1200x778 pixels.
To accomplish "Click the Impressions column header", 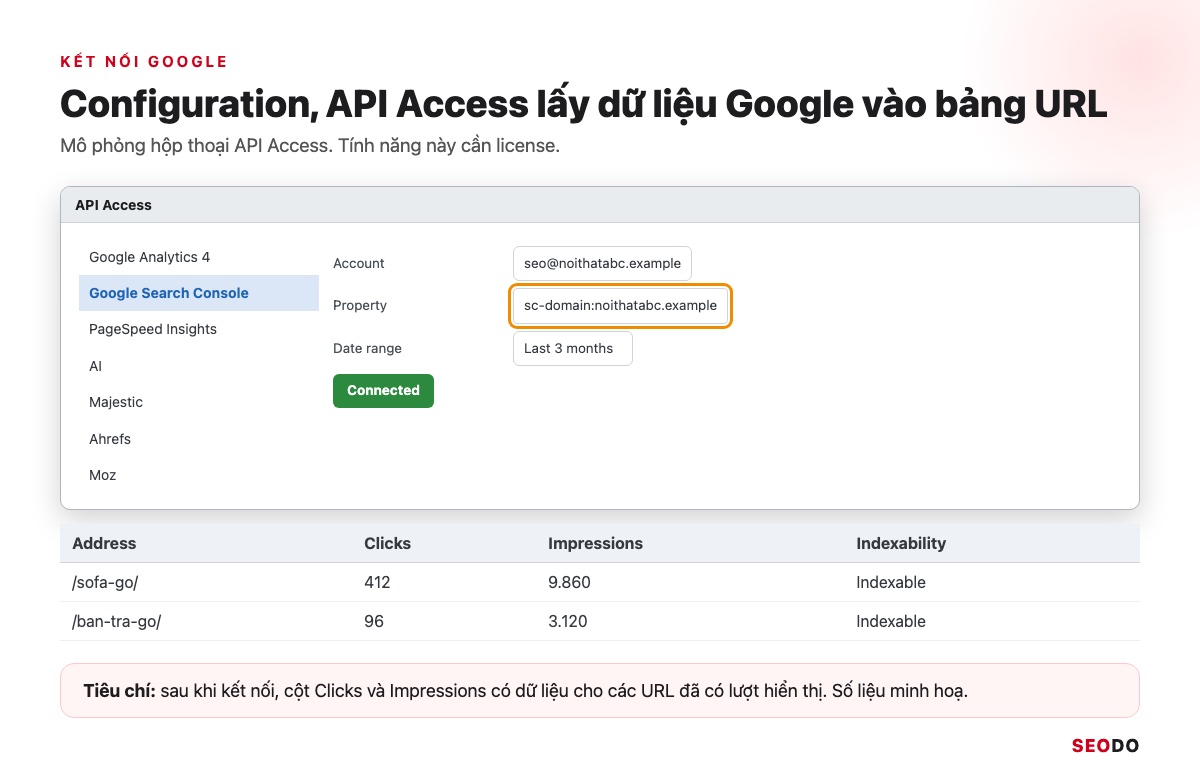I will tap(595, 544).
